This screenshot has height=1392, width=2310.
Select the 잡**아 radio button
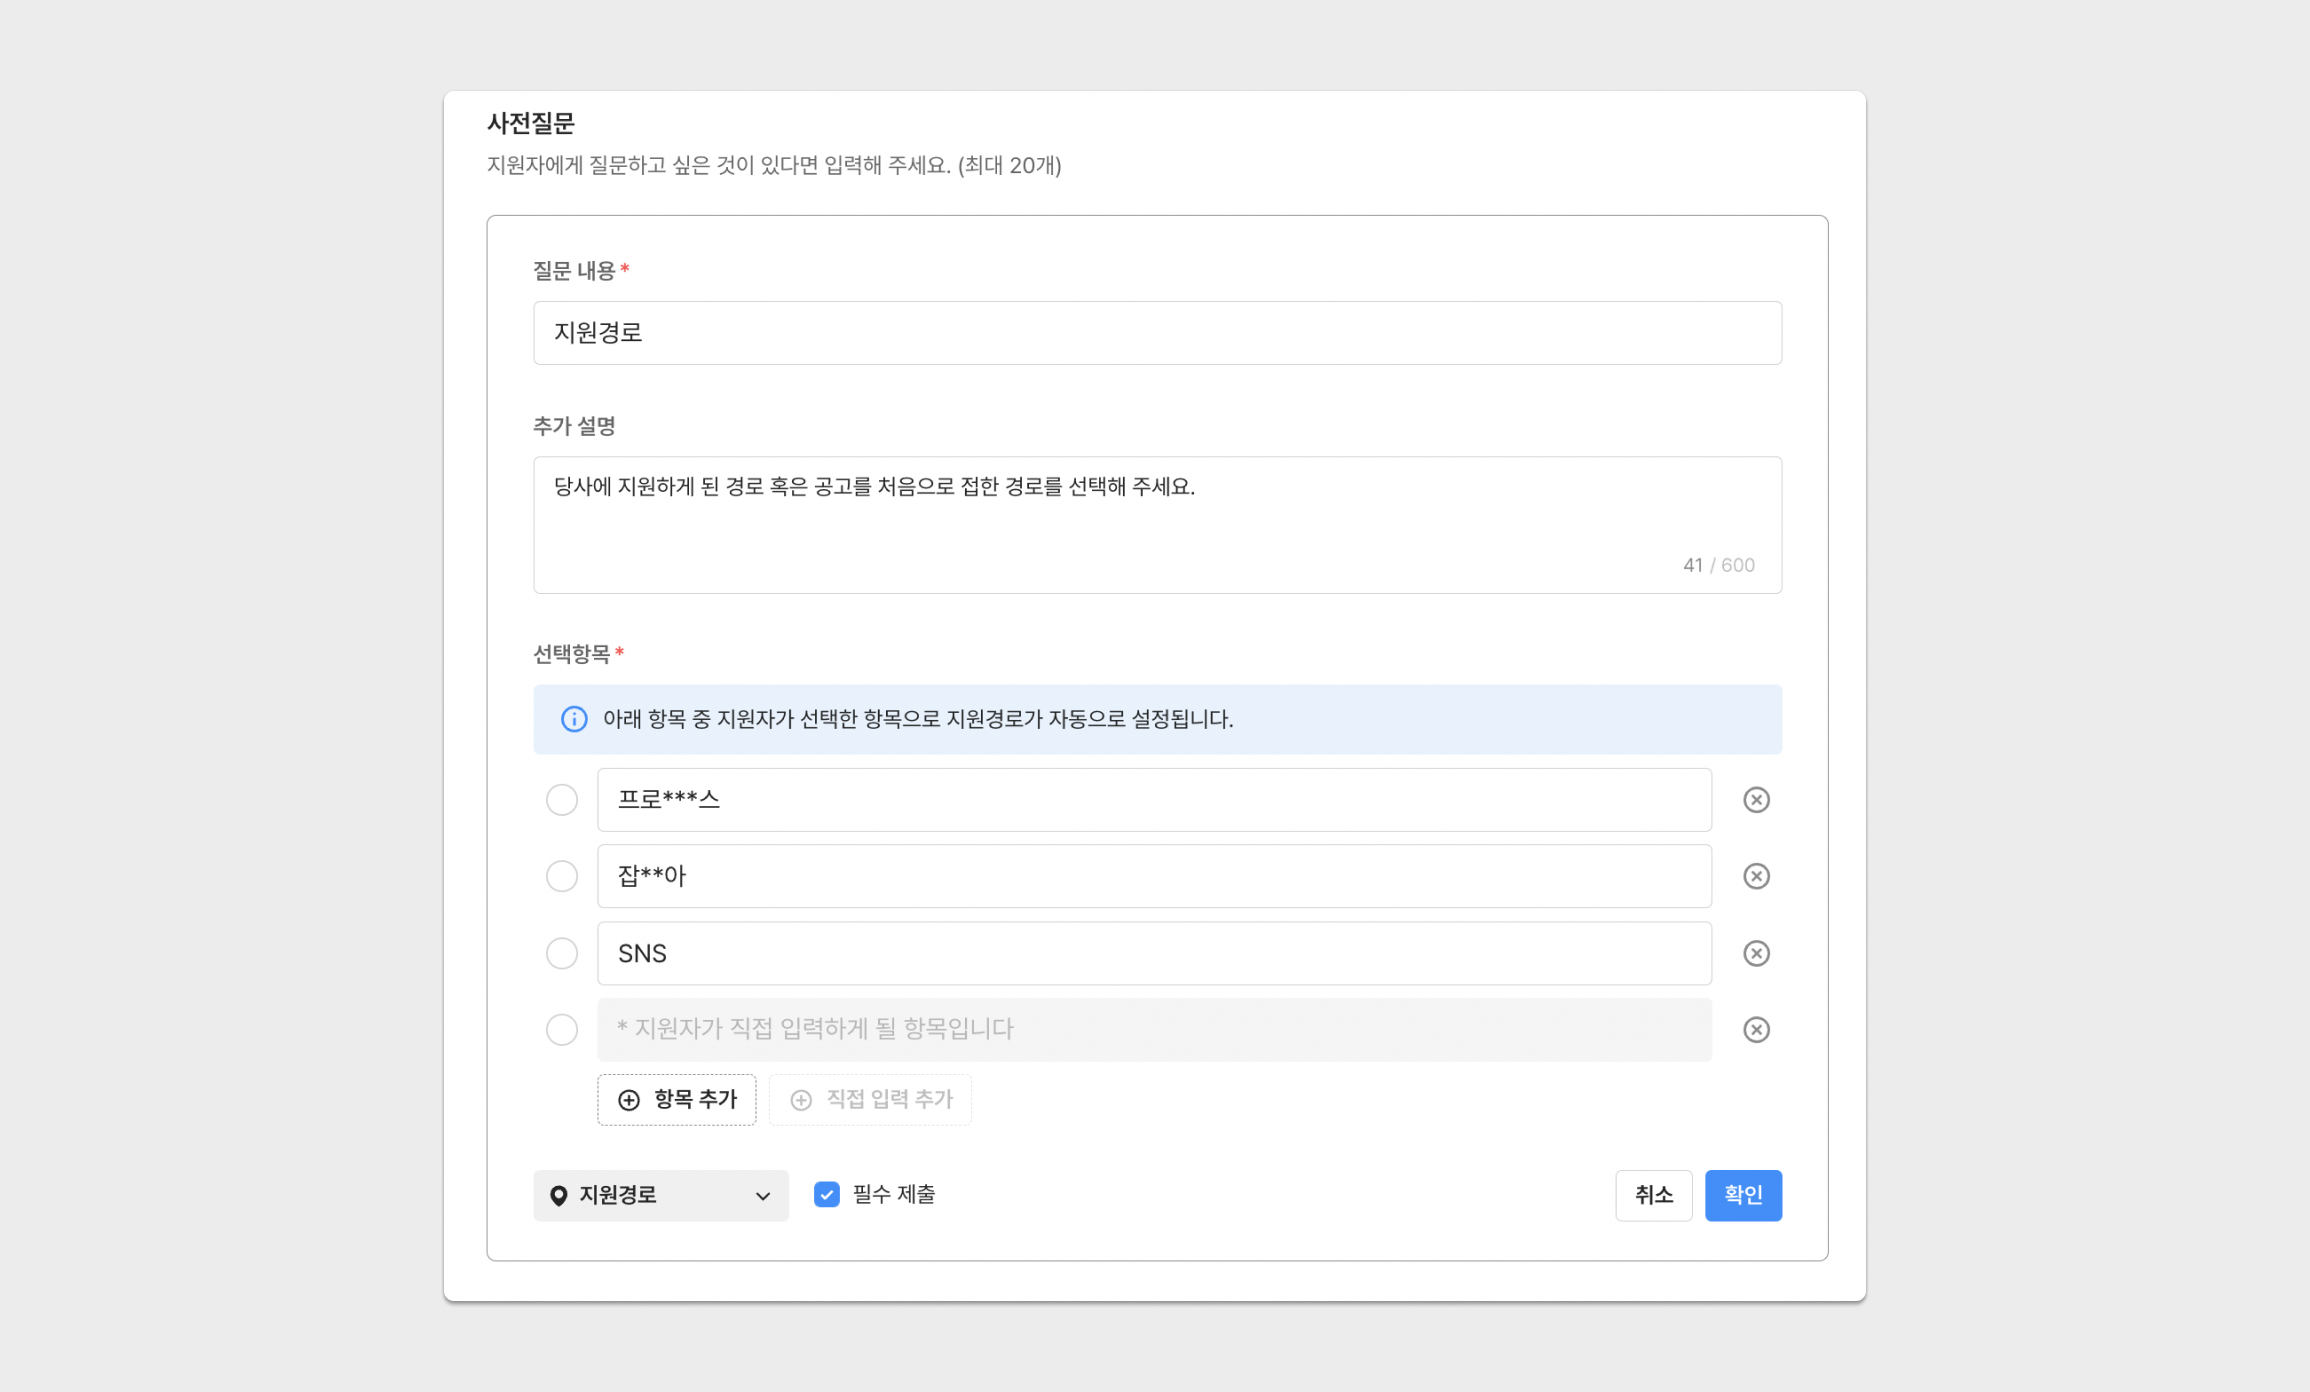(562, 876)
